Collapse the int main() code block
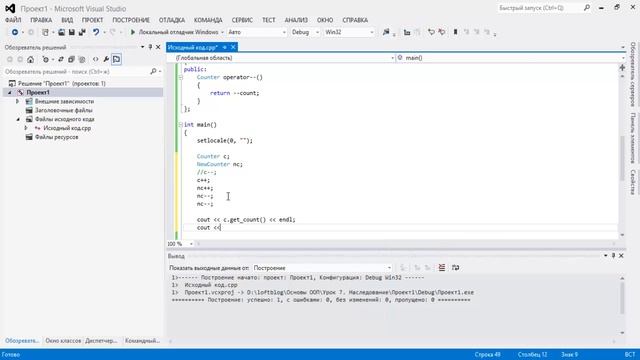Image resolution: width=640 pixels, height=360 pixels. [180, 124]
